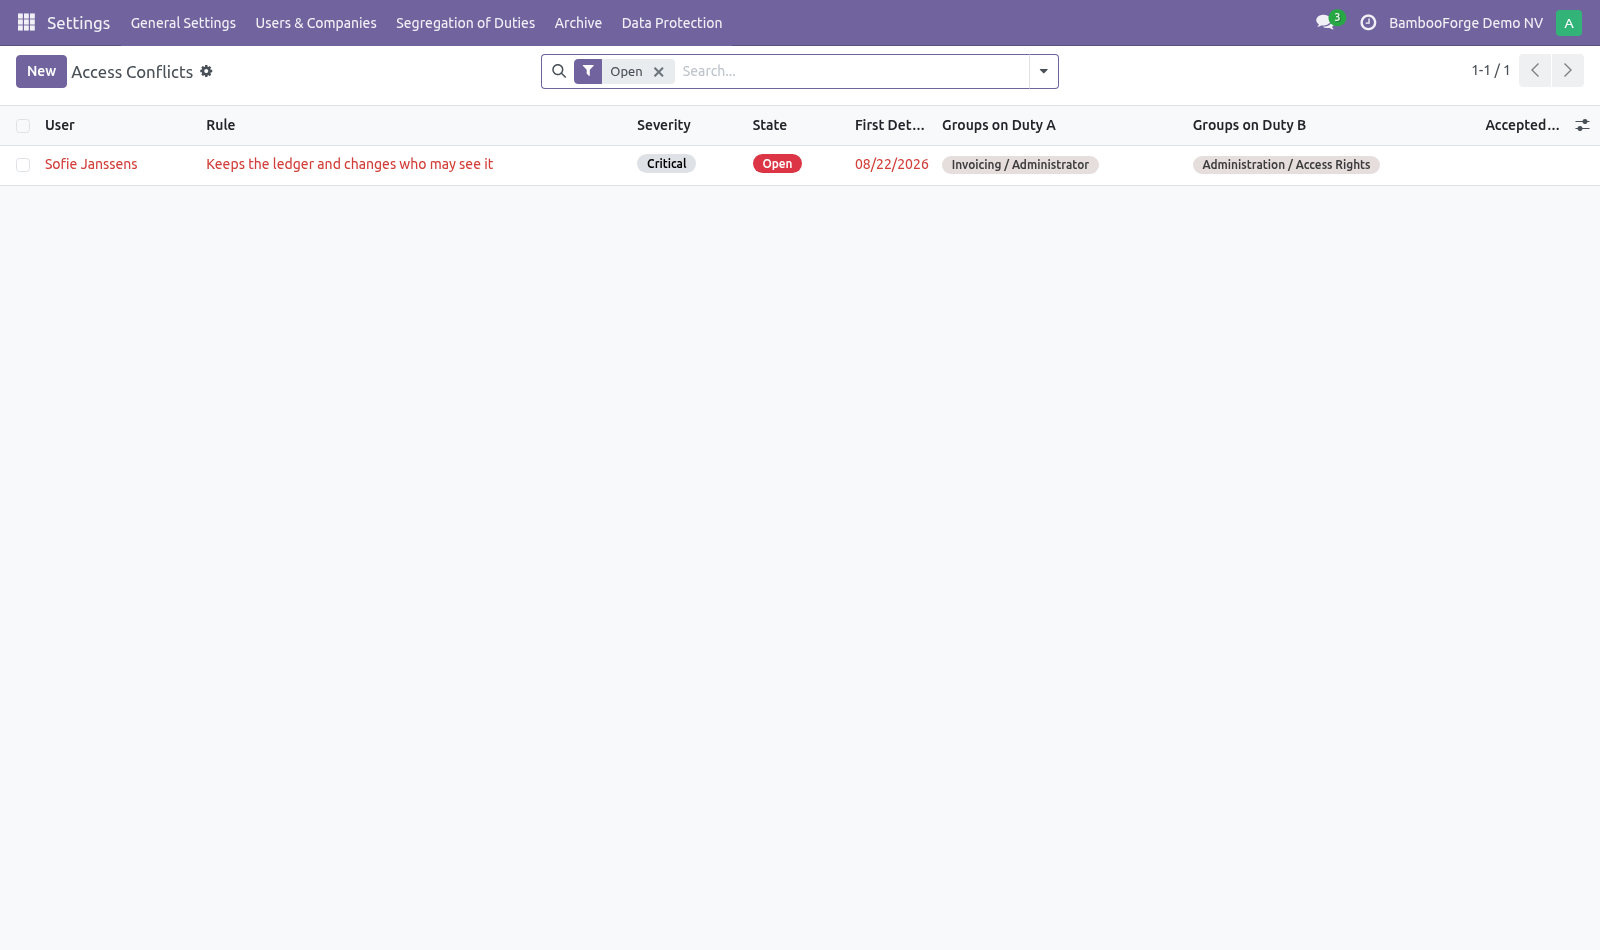
Task: Sort by the Severity column header
Action: pos(664,125)
